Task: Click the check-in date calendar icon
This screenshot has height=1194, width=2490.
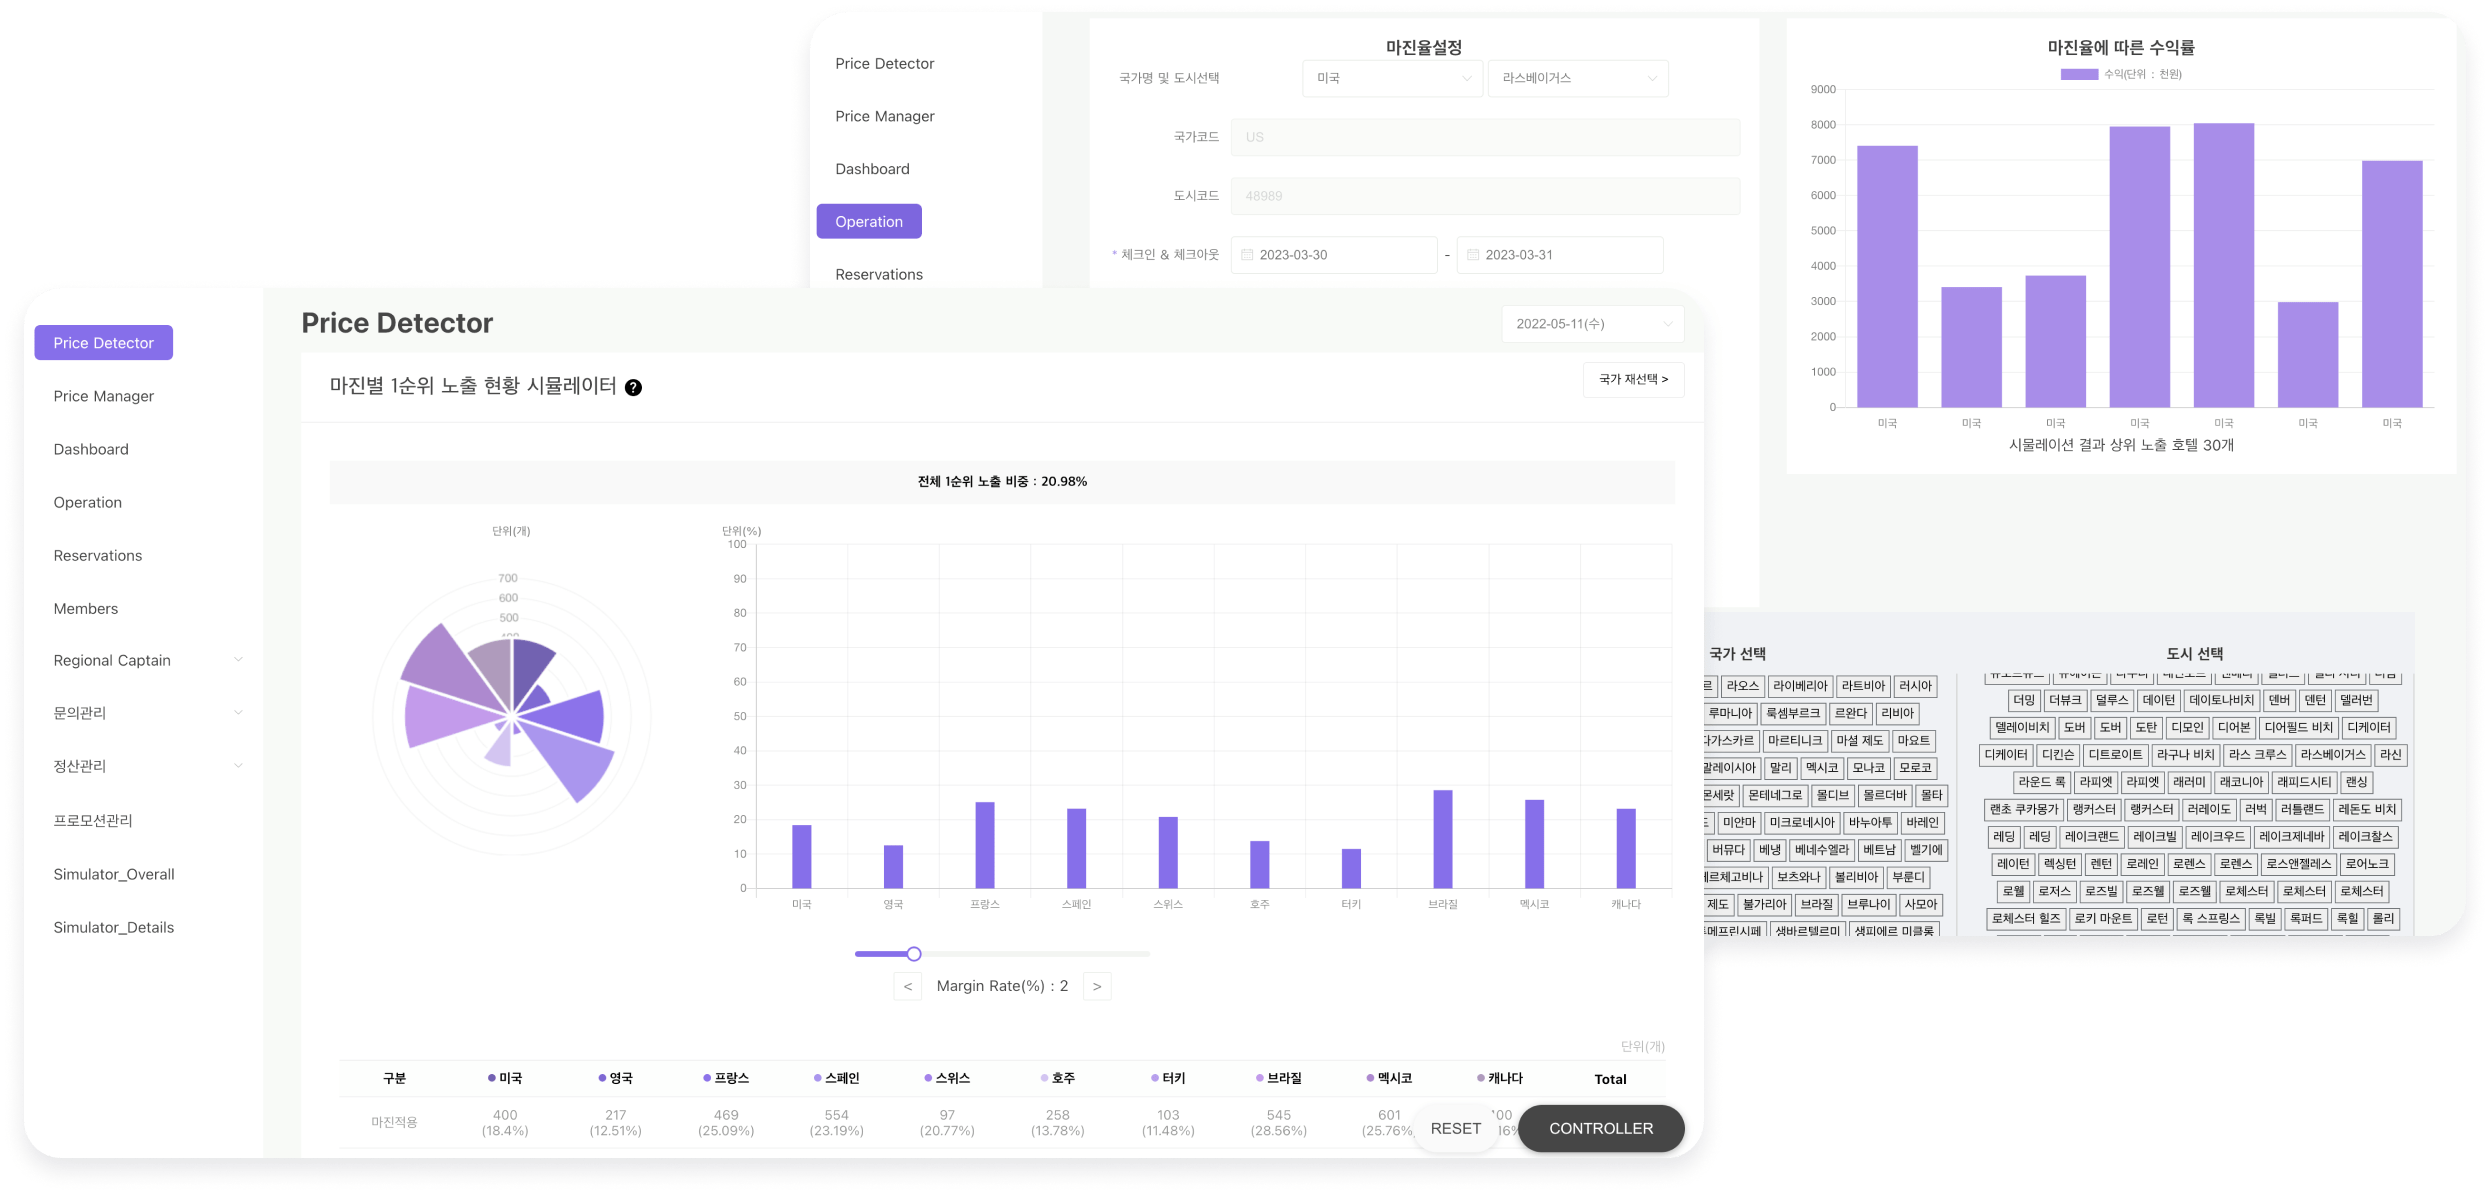Action: pos(1247,255)
